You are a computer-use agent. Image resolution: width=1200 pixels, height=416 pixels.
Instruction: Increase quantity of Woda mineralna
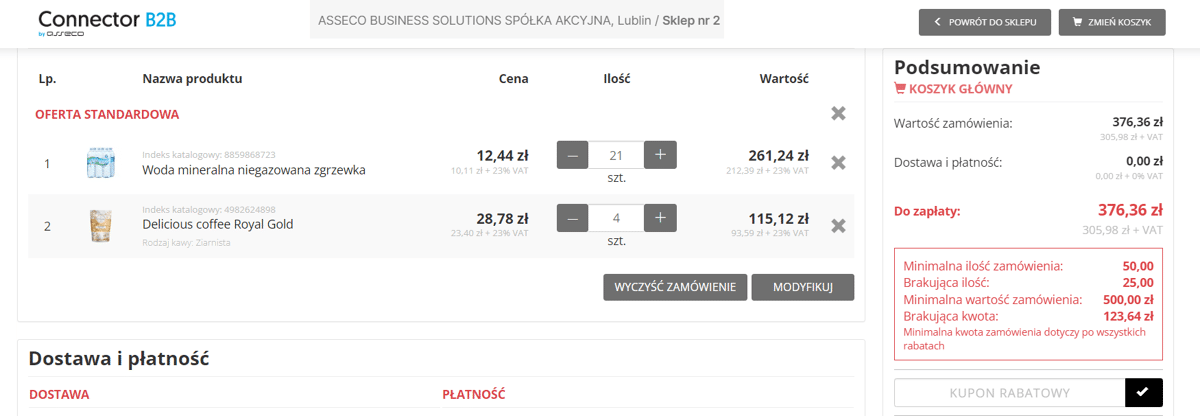[x=661, y=155]
